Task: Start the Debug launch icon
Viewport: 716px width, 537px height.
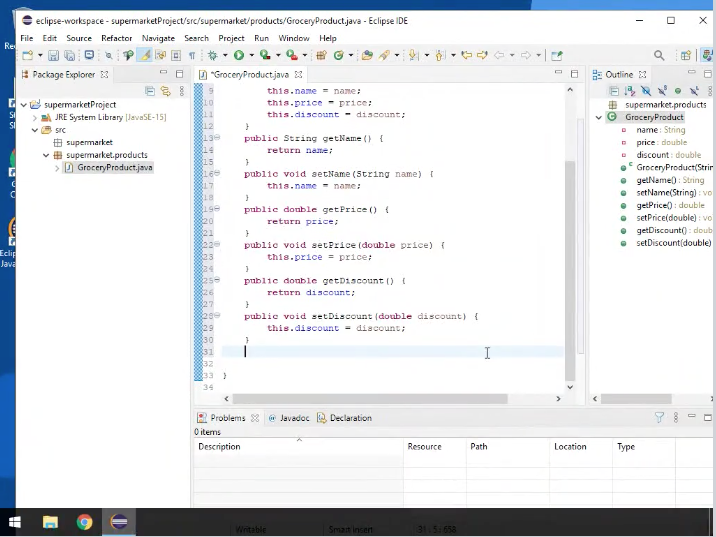Action: [x=212, y=56]
